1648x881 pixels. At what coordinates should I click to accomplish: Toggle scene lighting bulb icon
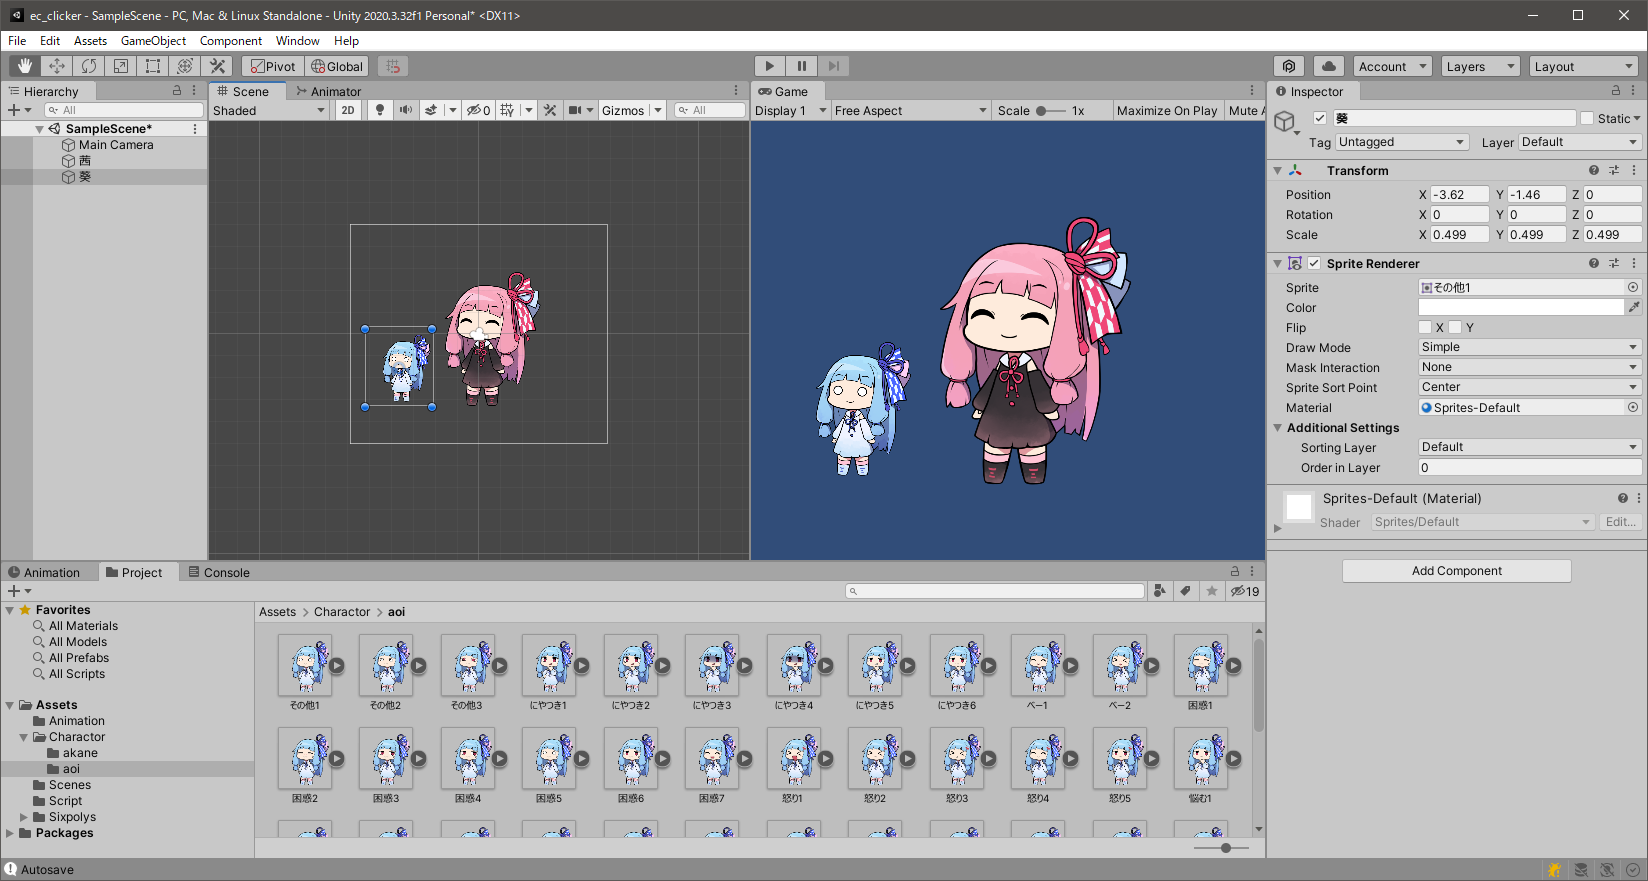click(380, 110)
